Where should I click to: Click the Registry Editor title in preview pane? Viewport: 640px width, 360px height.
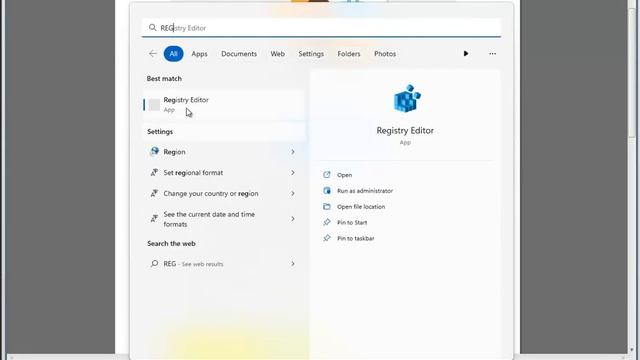405,131
